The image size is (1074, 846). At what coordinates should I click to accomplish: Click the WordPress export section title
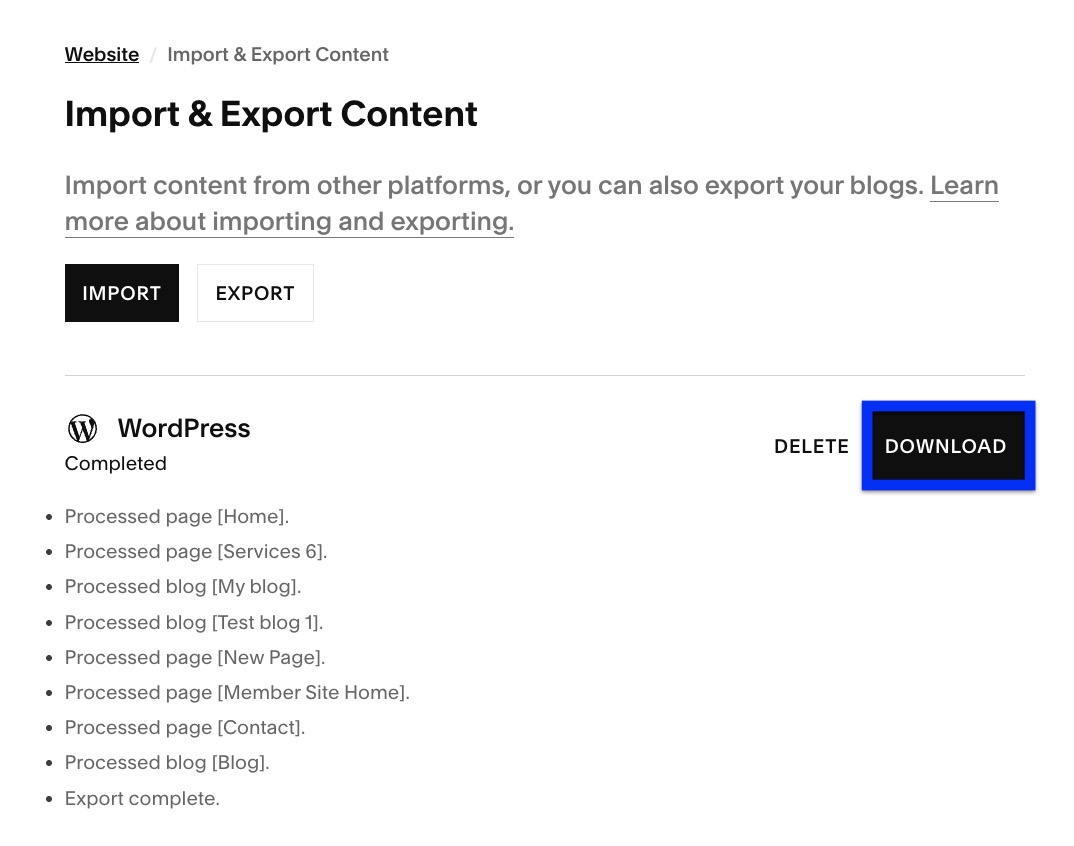184,428
